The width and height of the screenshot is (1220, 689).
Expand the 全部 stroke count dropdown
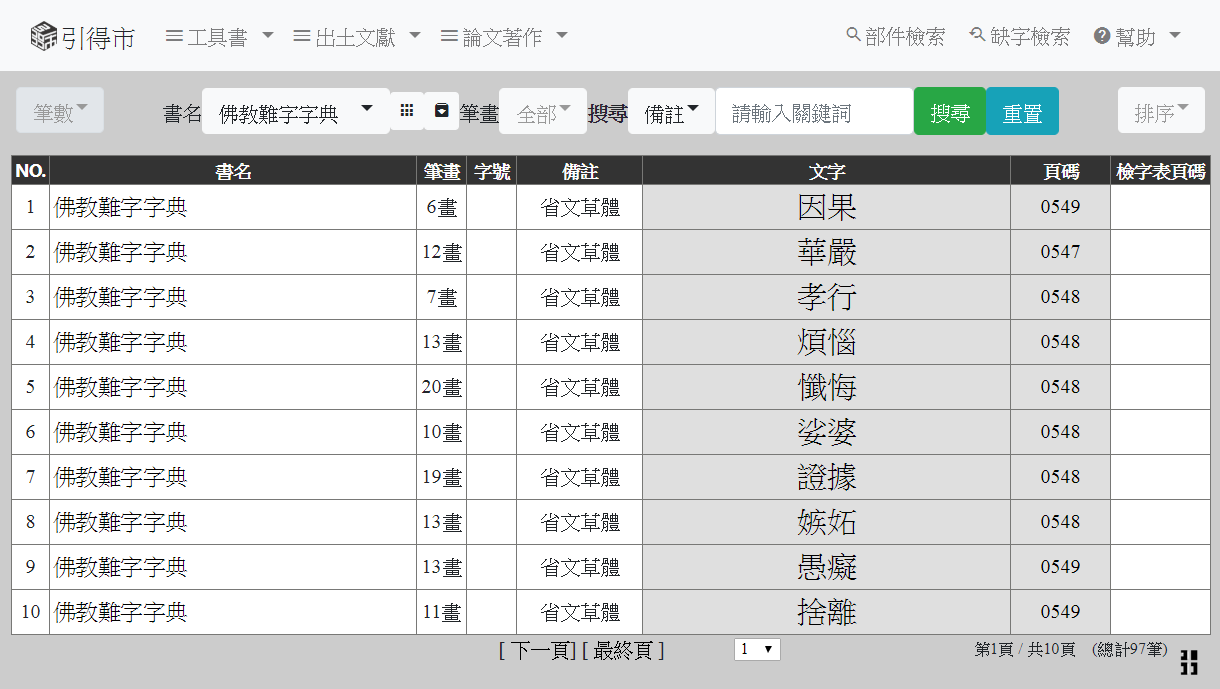click(x=543, y=111)
